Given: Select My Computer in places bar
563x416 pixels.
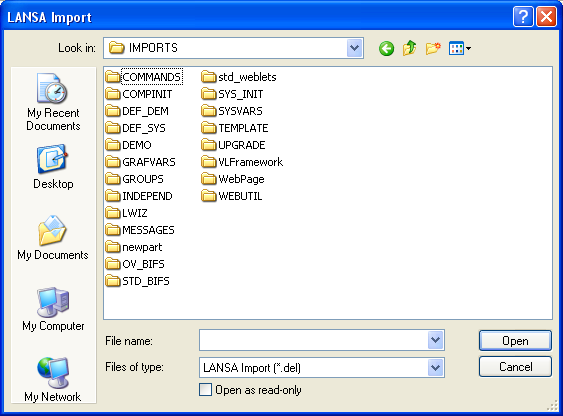Looking at the screenshot, I should (x=53, y=309).
